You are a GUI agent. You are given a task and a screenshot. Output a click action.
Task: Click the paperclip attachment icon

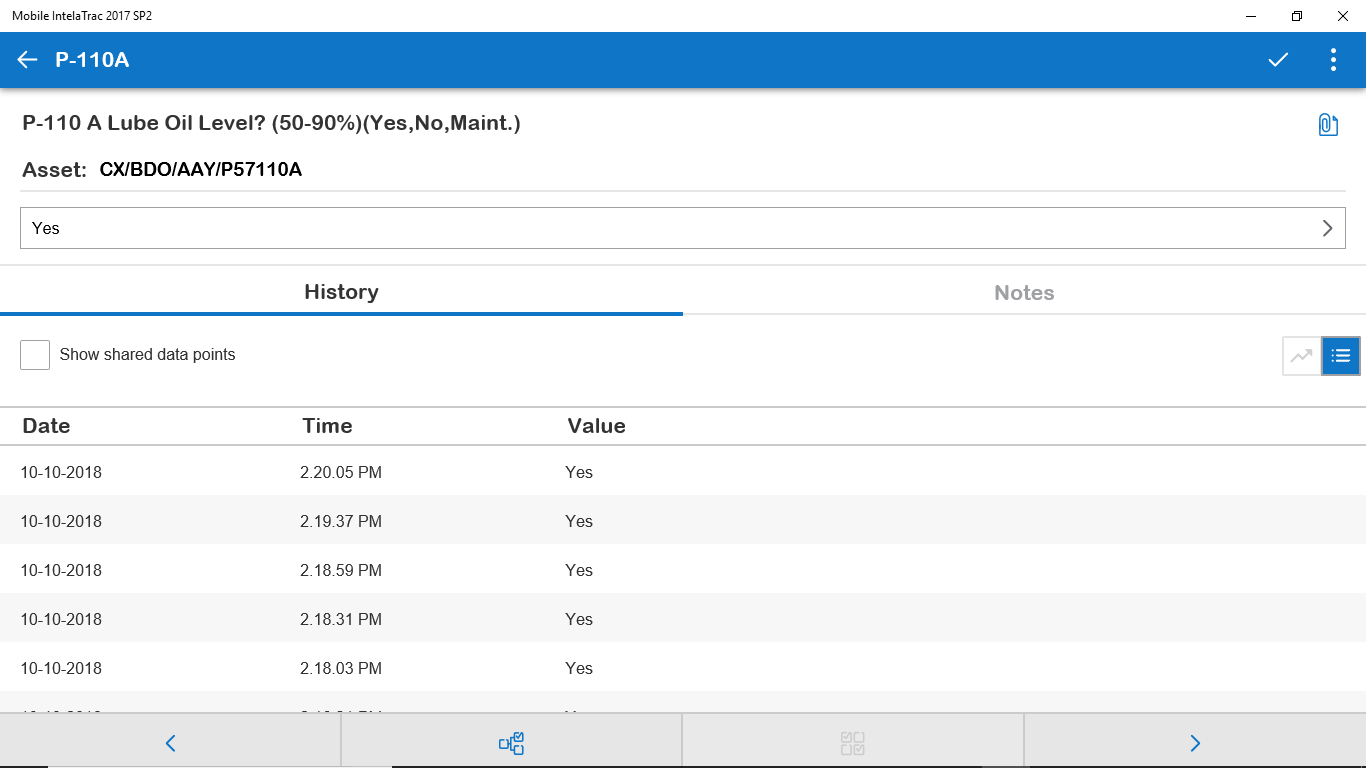pos(1327,125)
